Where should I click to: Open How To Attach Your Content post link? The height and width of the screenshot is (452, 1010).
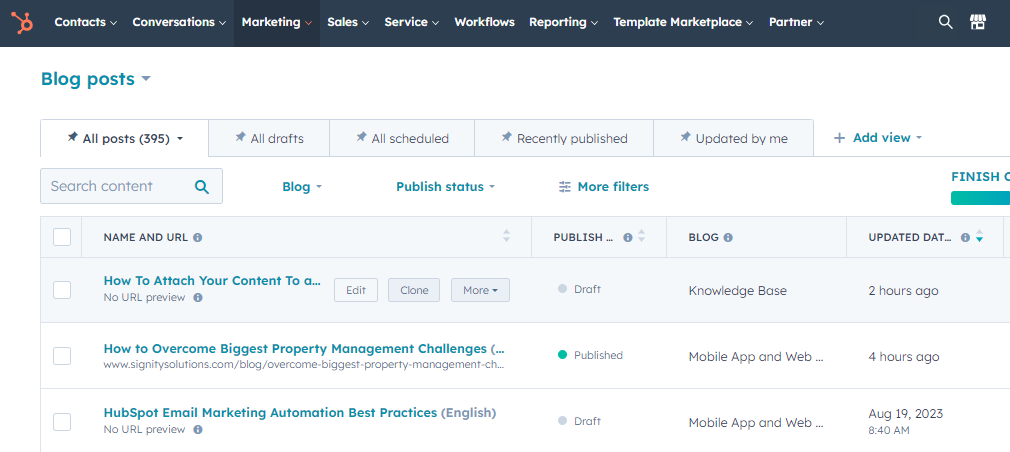click(212, 281)
